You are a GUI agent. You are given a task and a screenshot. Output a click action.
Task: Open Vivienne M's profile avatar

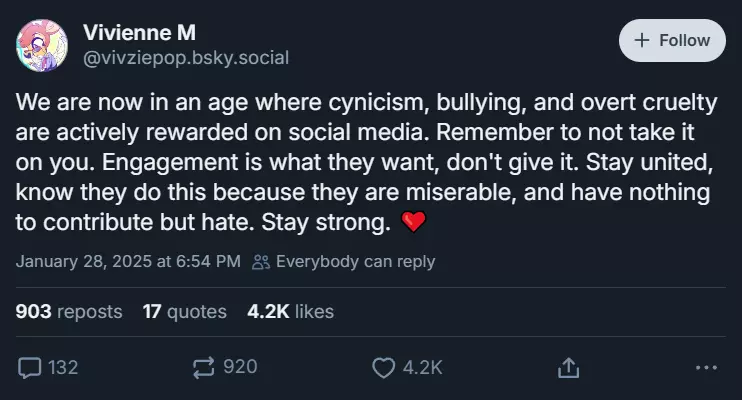click(x=42, y=45)
